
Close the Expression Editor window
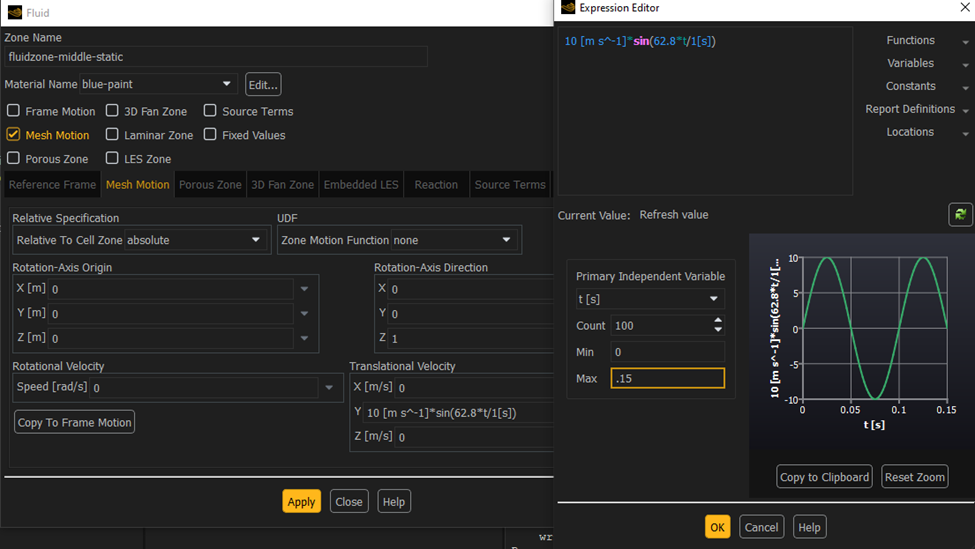(964, 7)
